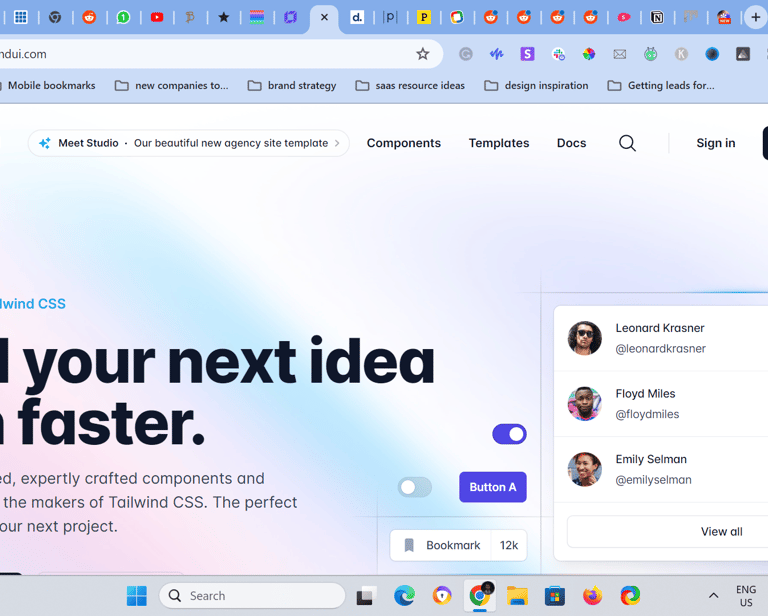Open the 'Getting leads for...' bookmark folder
This screenshot has height=616, width=768.
661,86
